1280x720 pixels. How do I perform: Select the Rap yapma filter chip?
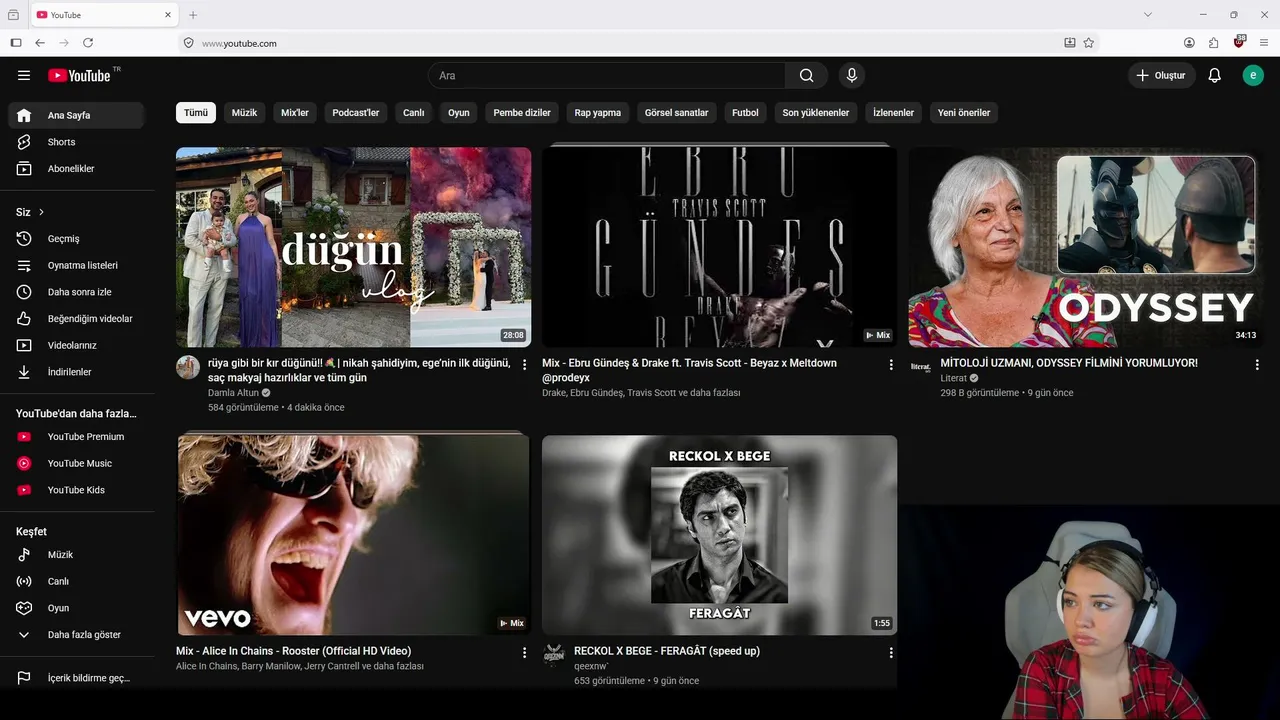(x=598, y=113)
